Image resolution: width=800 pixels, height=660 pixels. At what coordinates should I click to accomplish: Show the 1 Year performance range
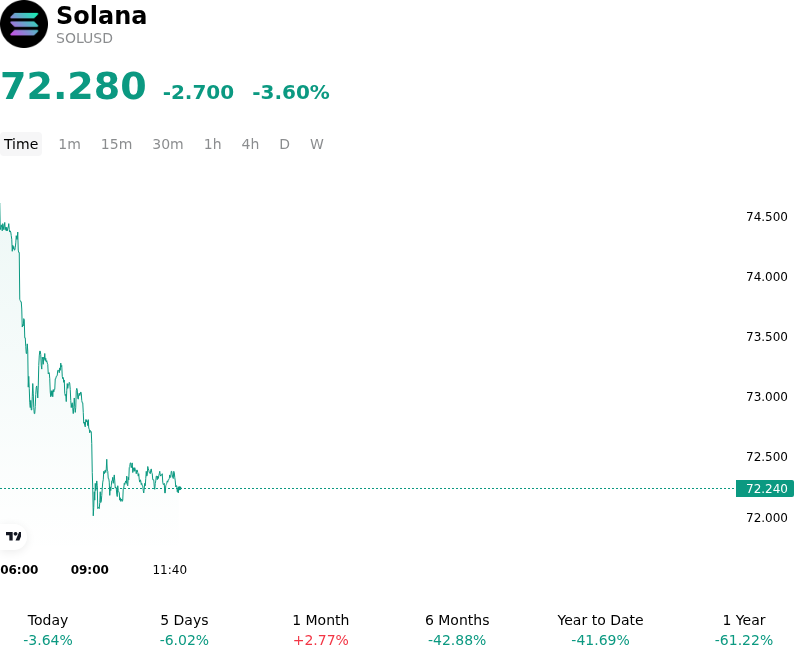[744, 630]
